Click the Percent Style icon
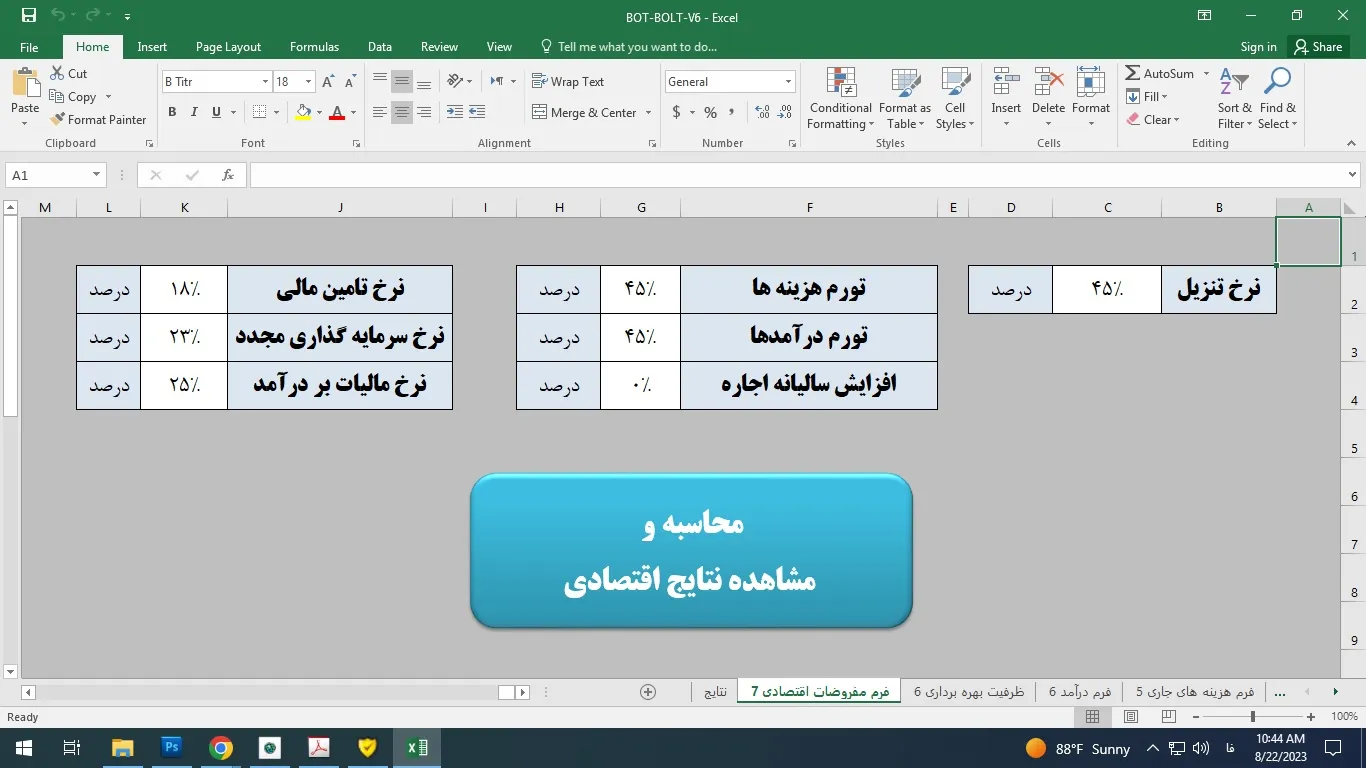This screenshot has width=1366, height=768. [710, 113]
